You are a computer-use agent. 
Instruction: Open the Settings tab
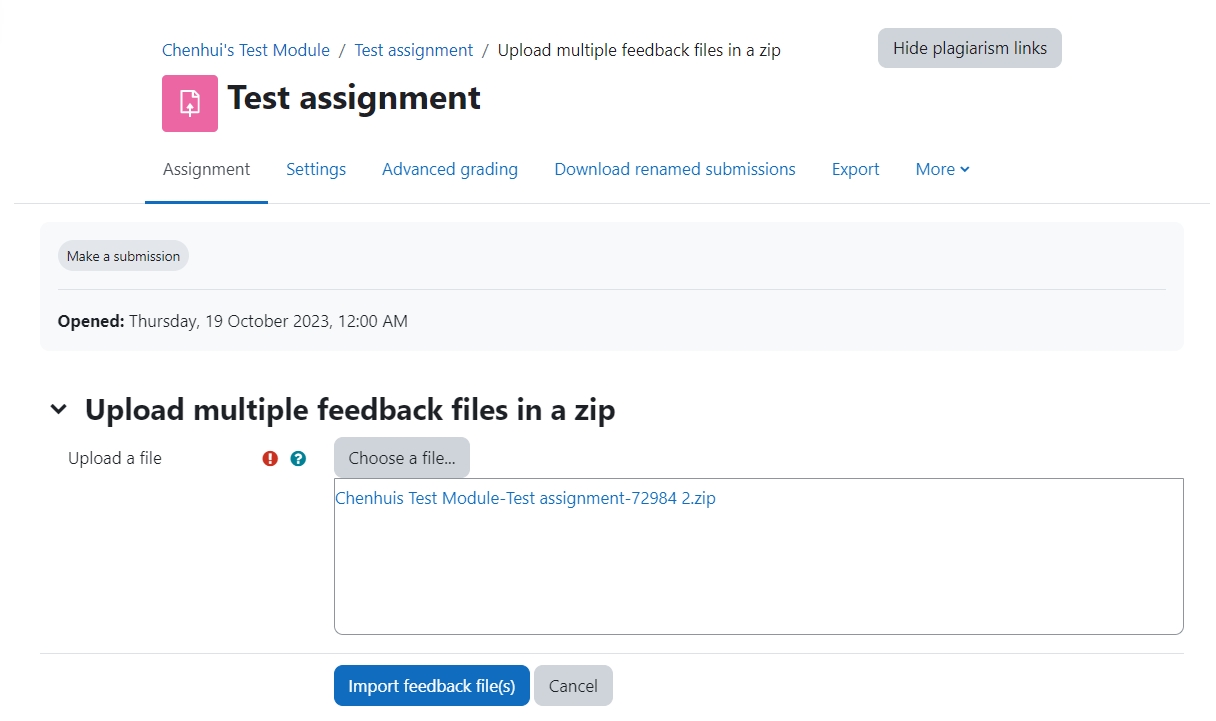tap(316, 169)
